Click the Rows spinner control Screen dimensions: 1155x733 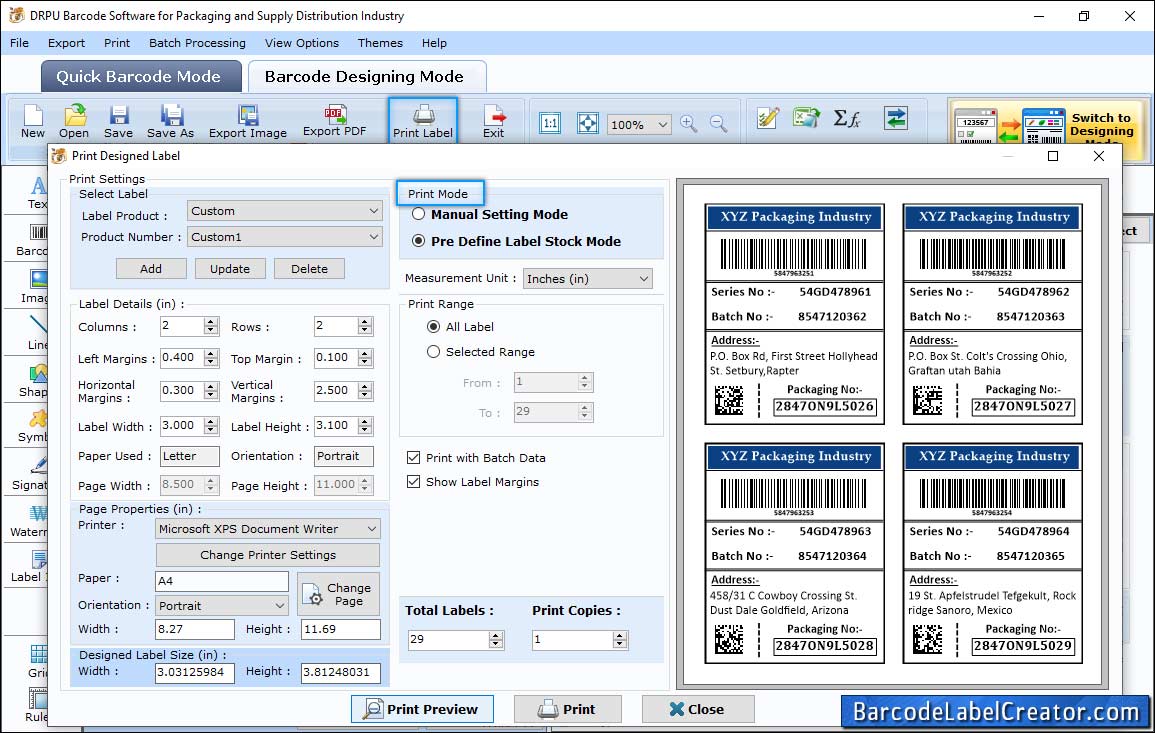coord(365,326)
